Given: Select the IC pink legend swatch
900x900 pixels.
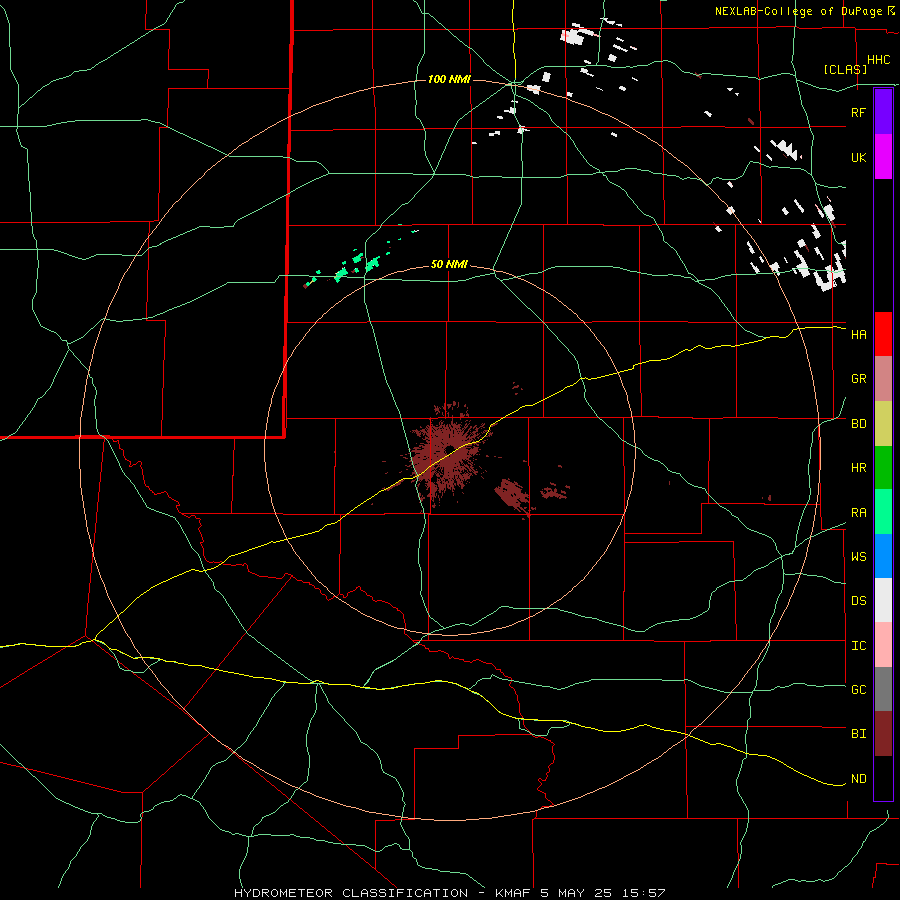Looking at the screenshot, I should [x=883, y=645].
